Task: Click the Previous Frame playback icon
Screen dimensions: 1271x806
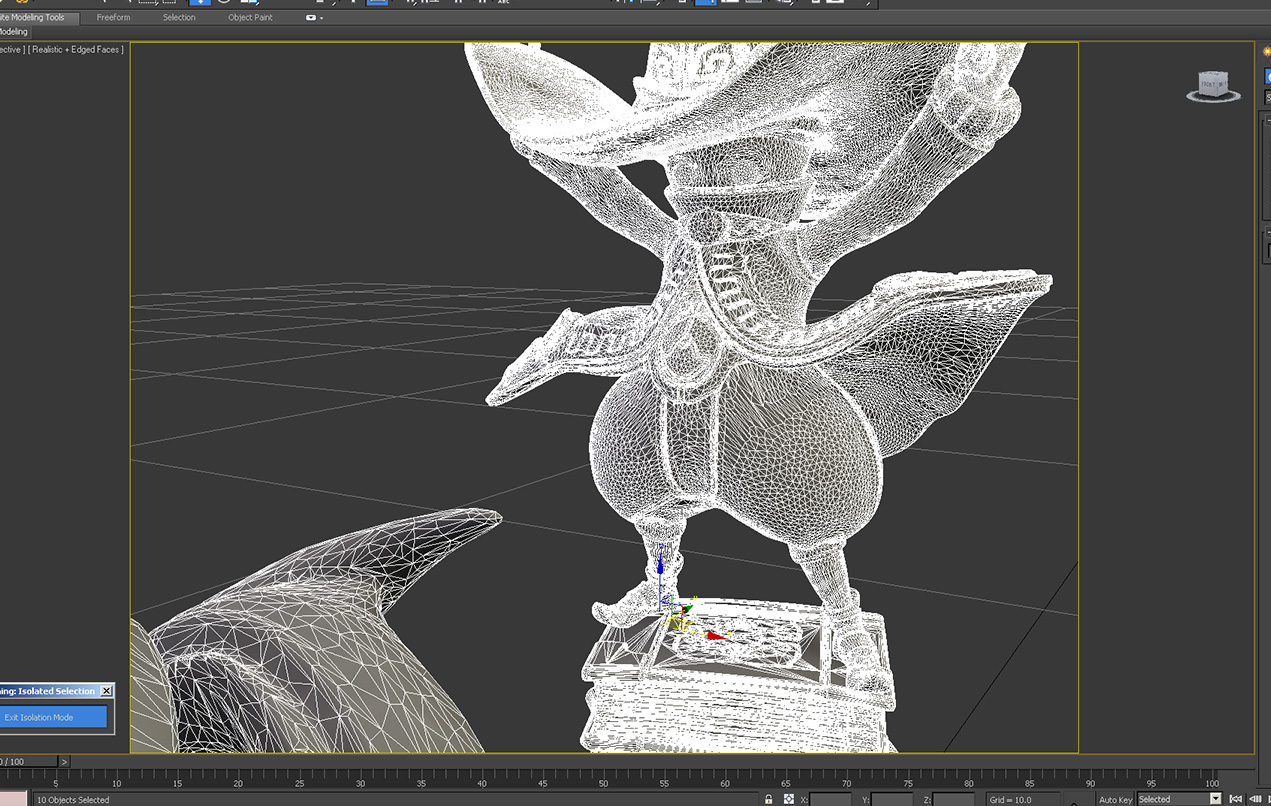Action: pos(1253,799)
